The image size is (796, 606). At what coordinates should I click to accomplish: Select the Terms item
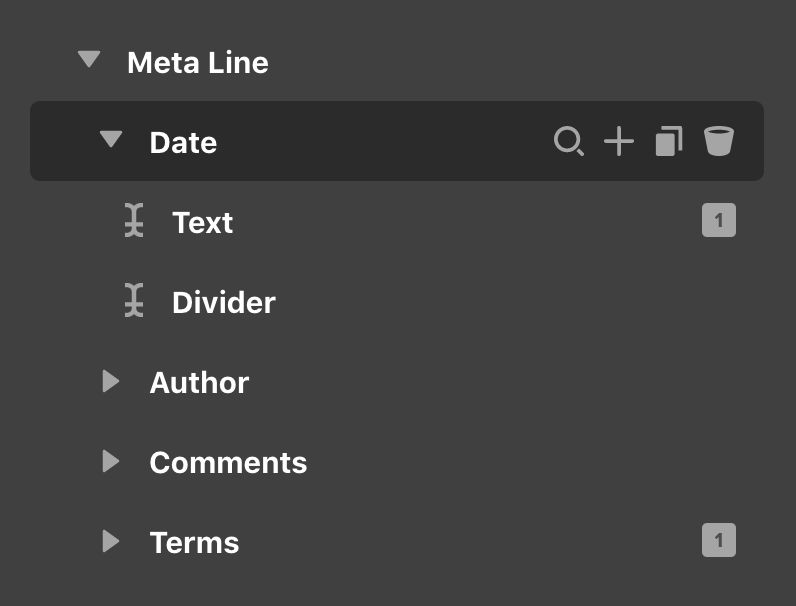coord(194,543)
